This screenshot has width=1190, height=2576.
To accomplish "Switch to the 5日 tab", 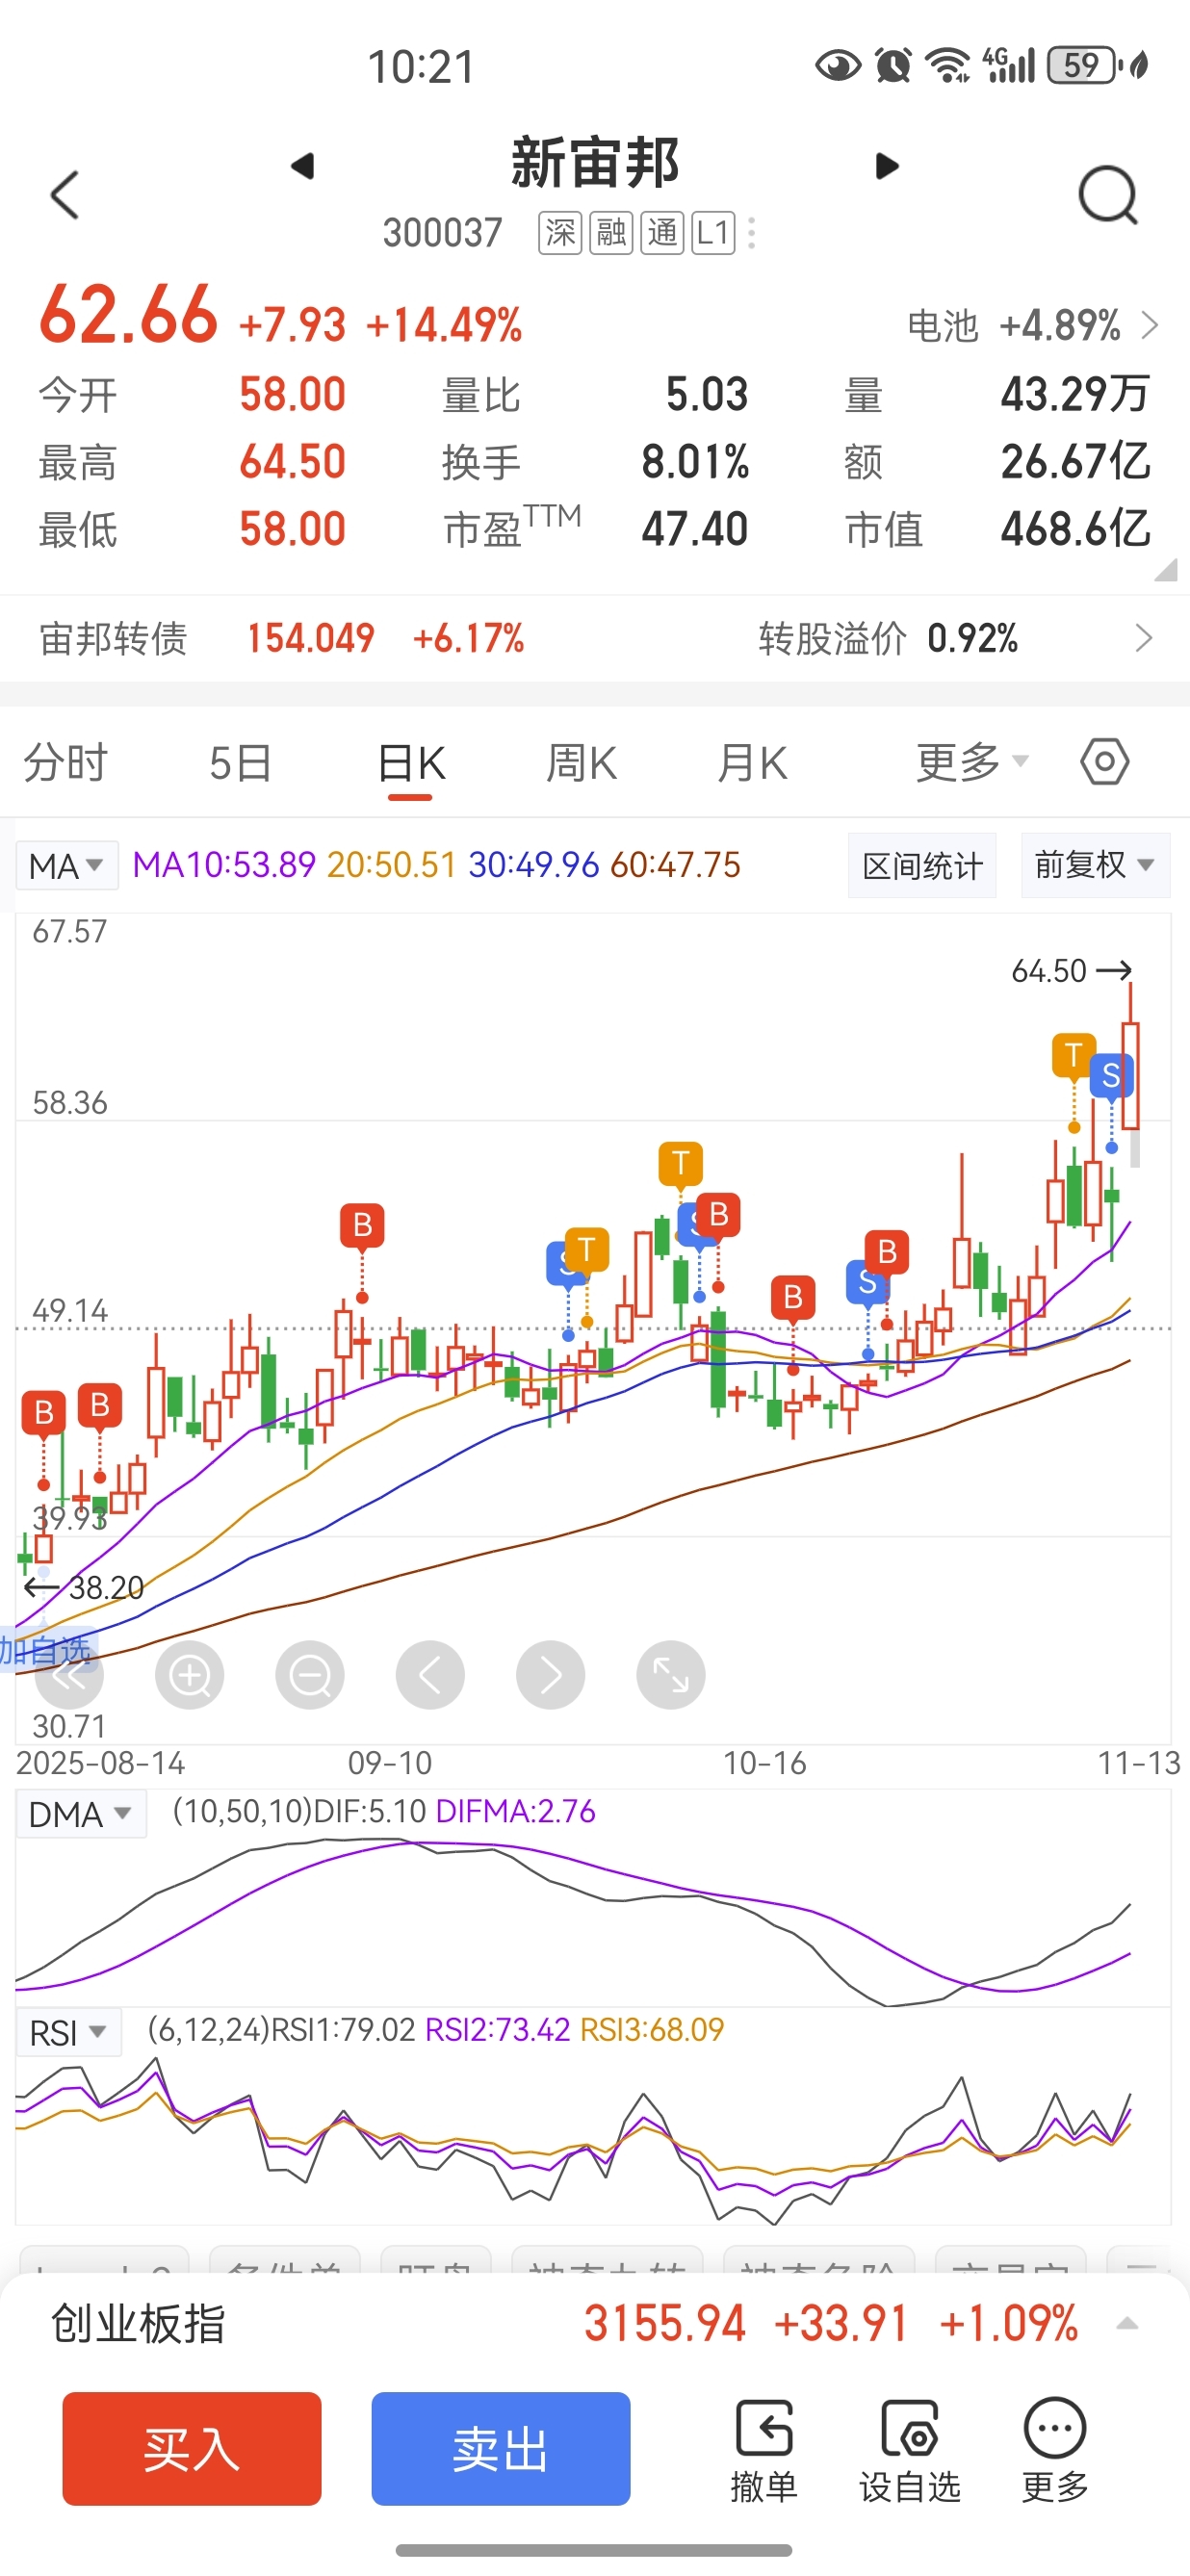I will pos(240,763).
